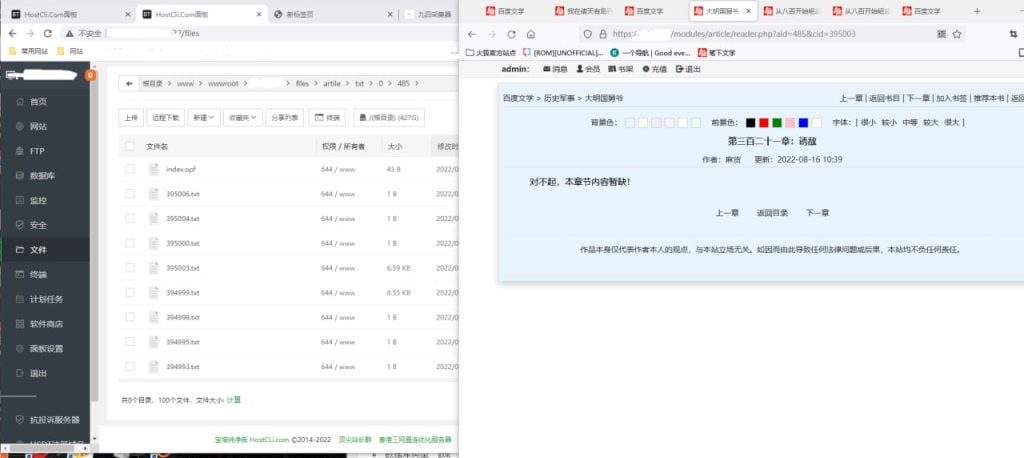Click address bar in left browser showing /files
The width and height of the screenshot is (1024, 458).
(x=261, y=33)
